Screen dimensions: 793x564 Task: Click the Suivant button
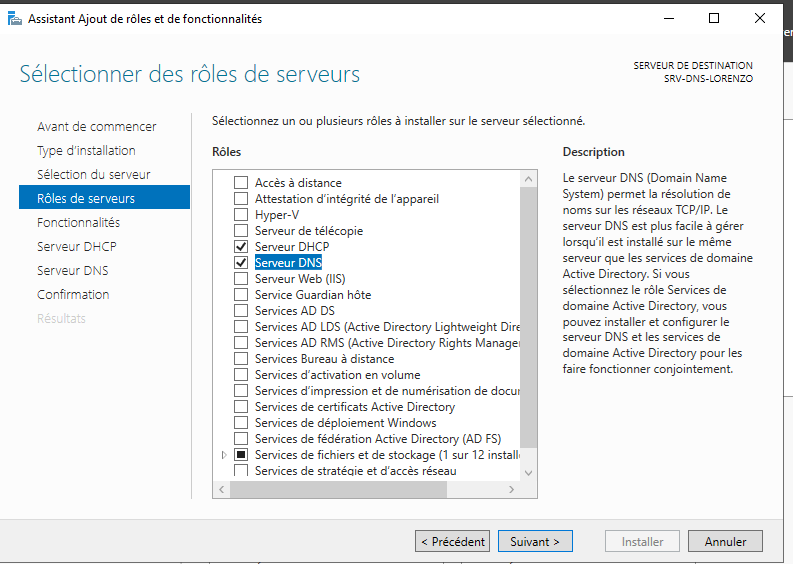(x=535, y=542)
